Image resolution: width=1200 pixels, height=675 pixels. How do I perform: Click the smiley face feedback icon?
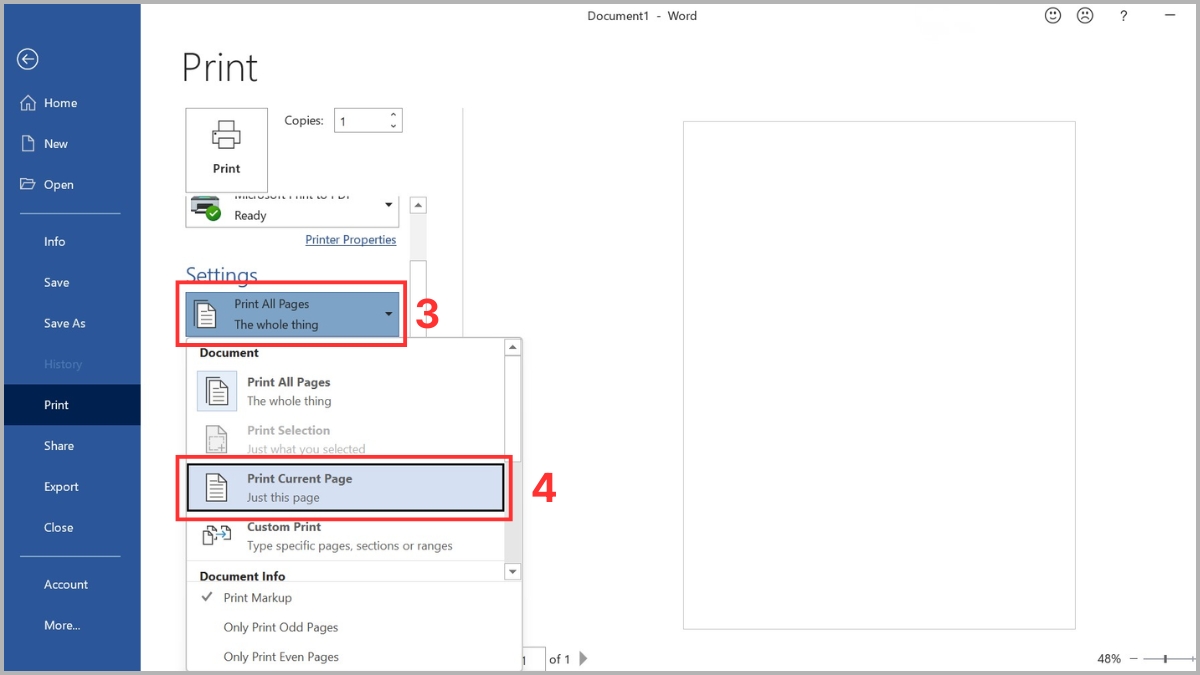coord(1053,16)
